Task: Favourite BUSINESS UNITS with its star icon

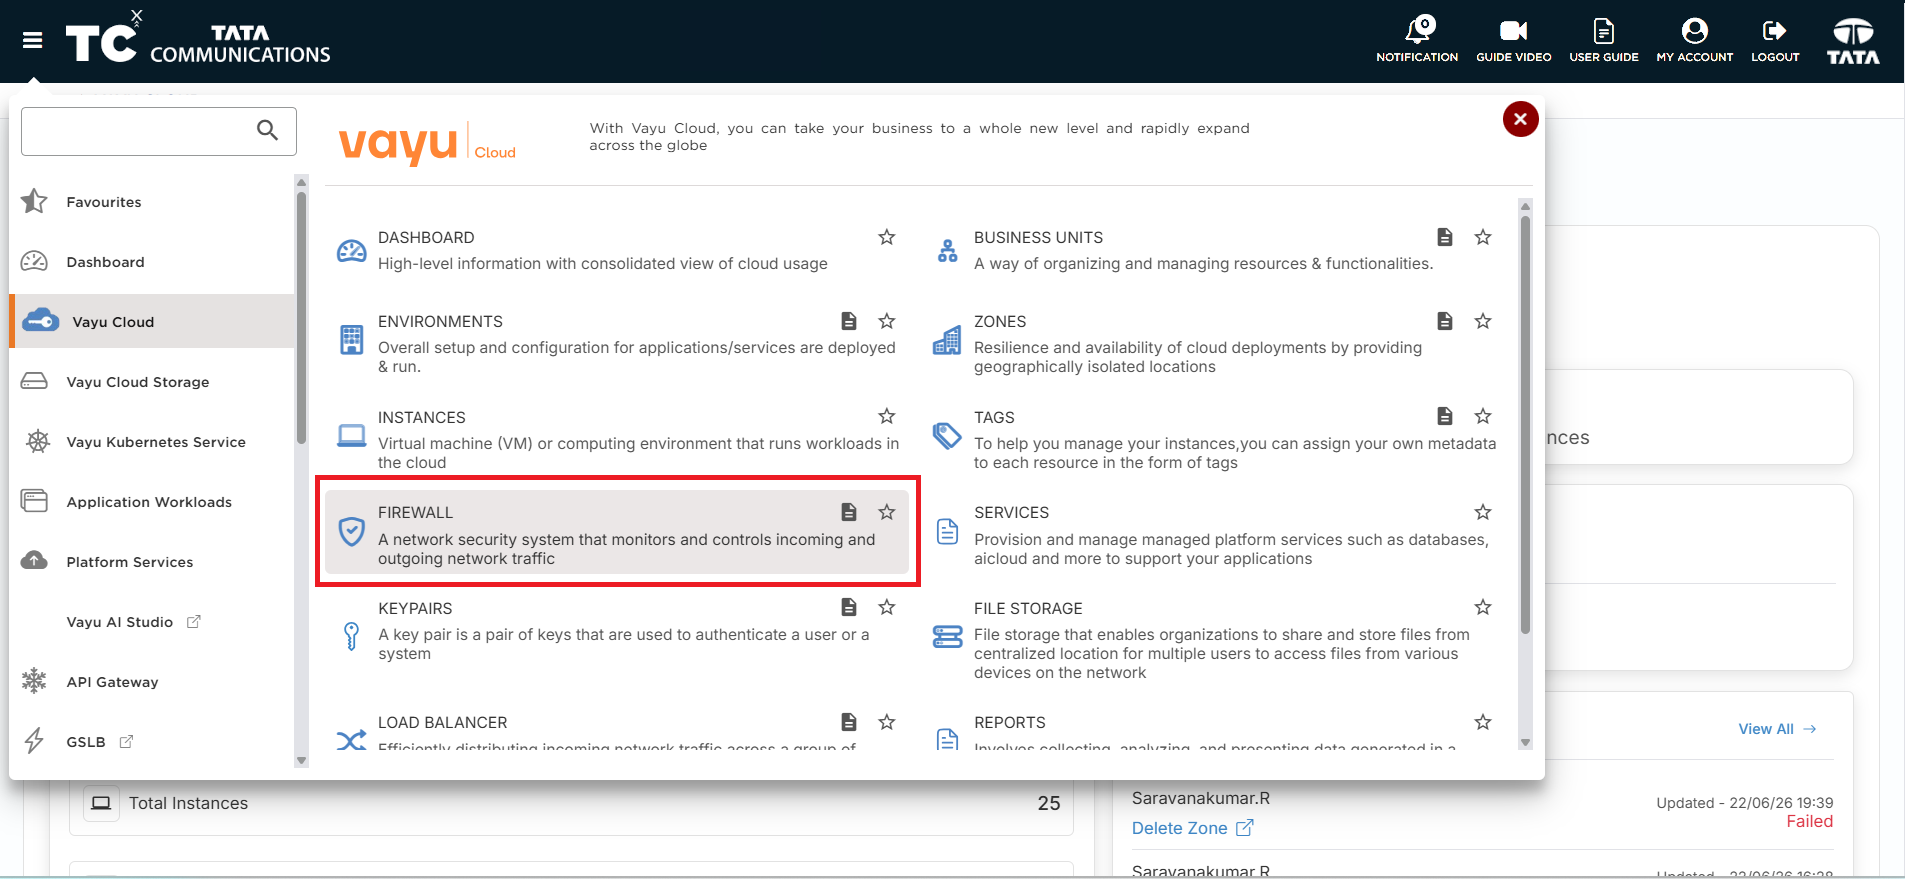Action: click(1482, 237)
